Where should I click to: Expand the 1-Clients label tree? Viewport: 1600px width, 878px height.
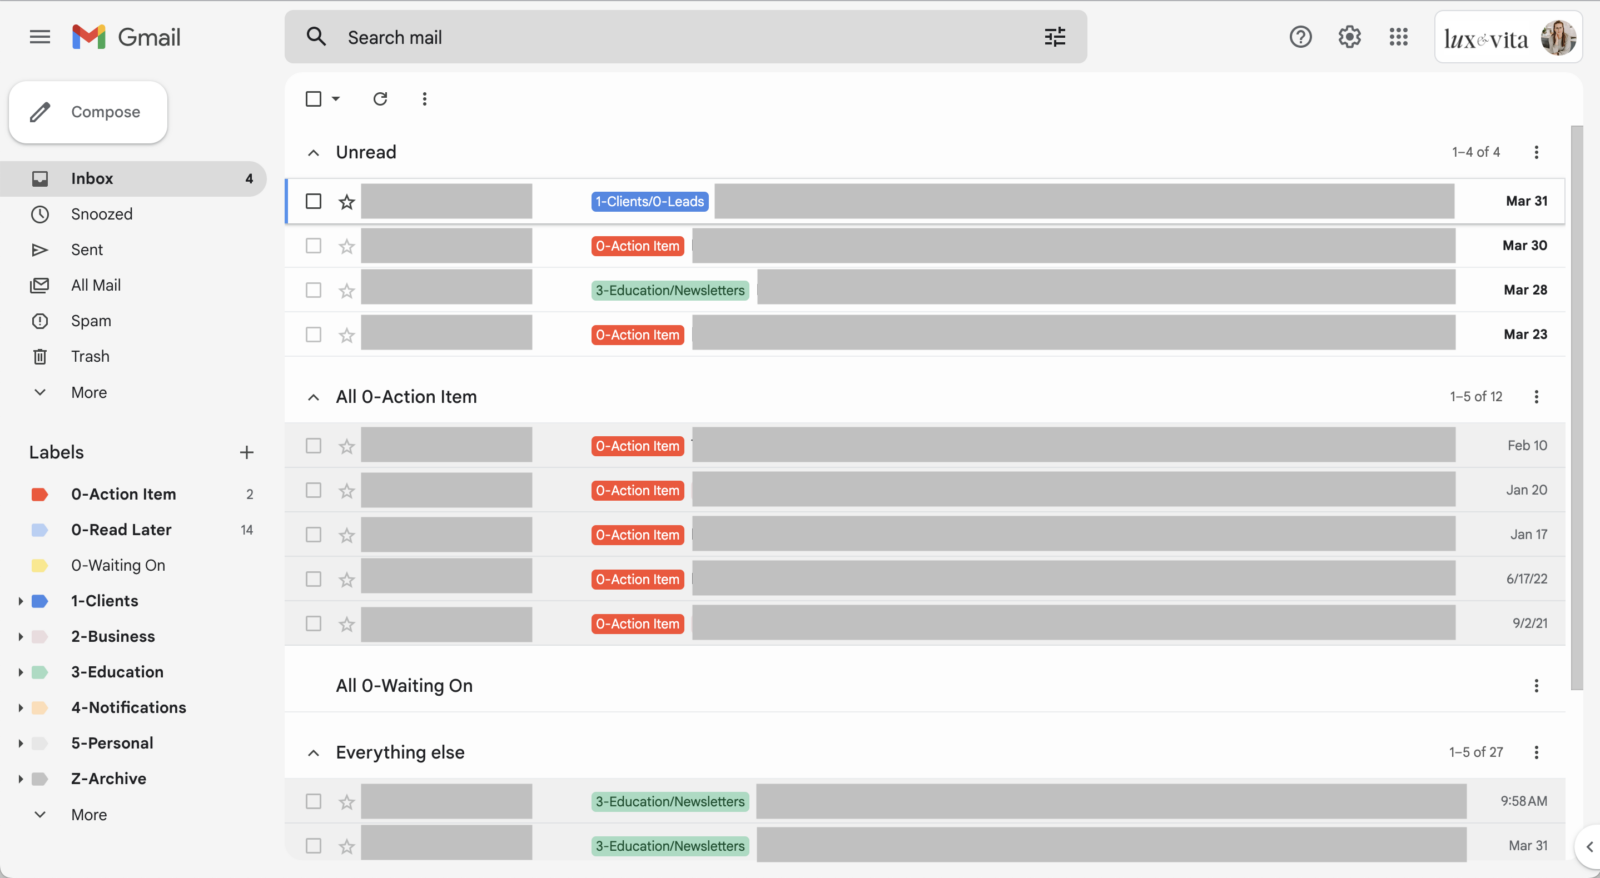[x=20, y=601]
